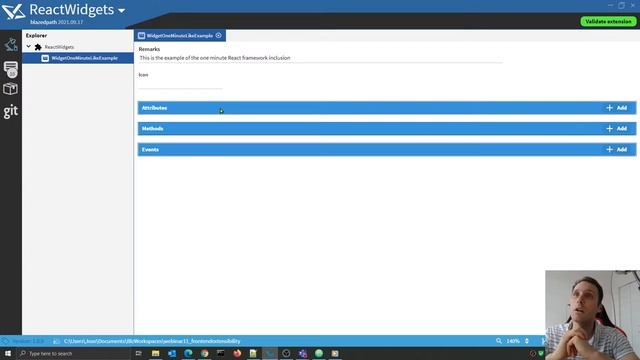Add a new event
The height and width of the screenshot is (360, 640).
pyautogui.click(x=616, y=149)
